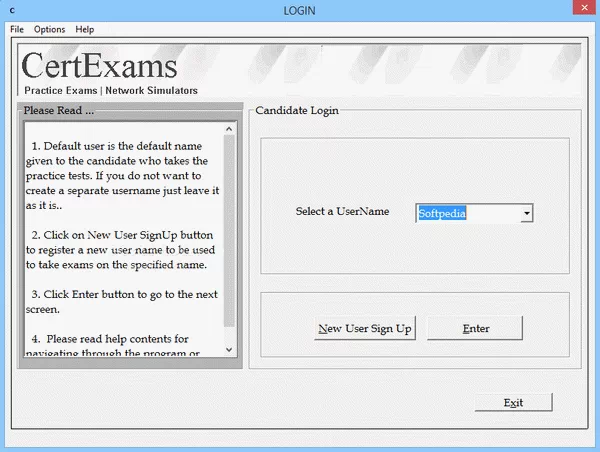Click the scroll up arrow in Please Read
The width and height of the screenshot is (600, 452).
pos(229,129)
